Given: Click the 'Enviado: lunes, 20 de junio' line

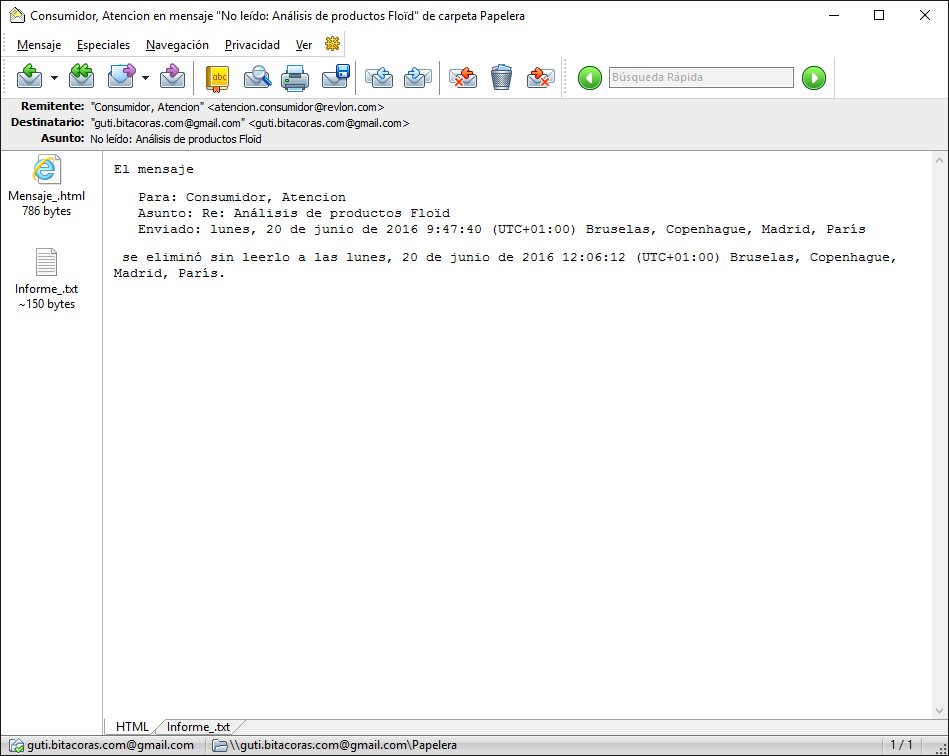Looking at the screenshot, I should click(x=502, y=229).
